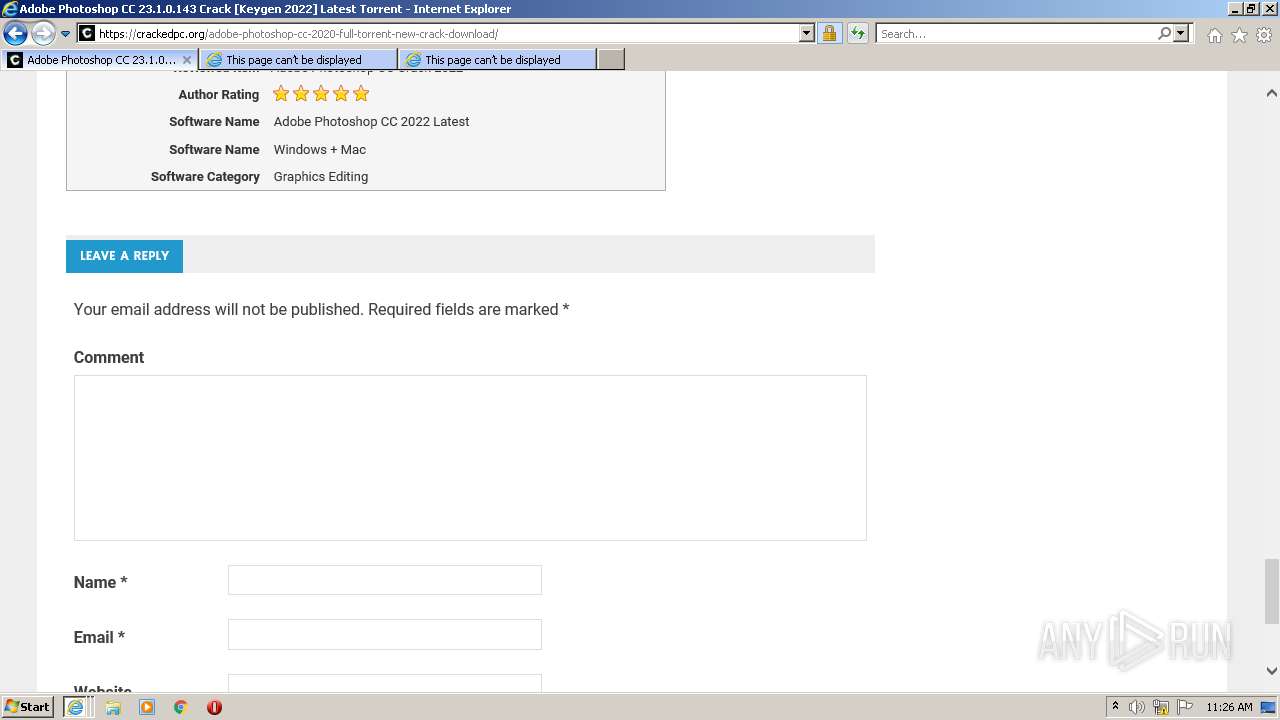Viewport: 1280px width, 720px height.
Task: Click the fifth rating star
Action: (361, 94)
